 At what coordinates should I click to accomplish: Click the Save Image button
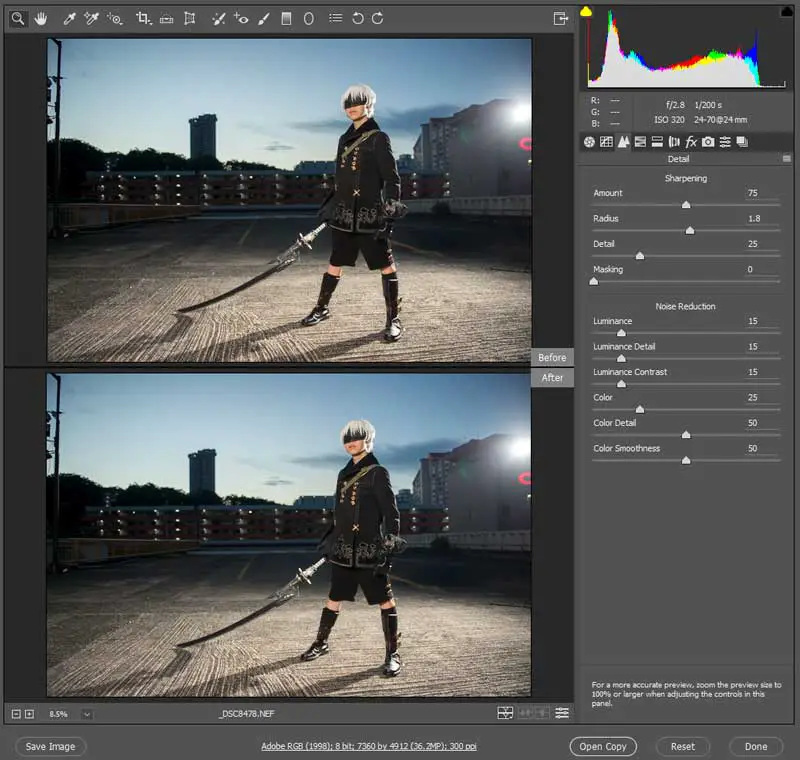tap(51, 747)
